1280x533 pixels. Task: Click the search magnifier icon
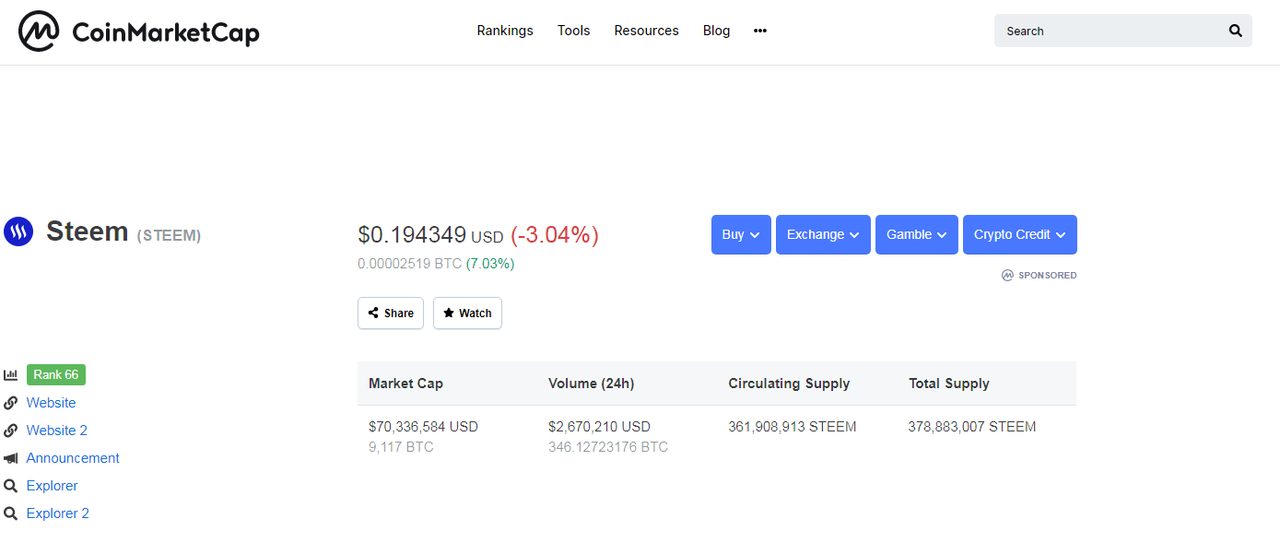pos(1235,31)
